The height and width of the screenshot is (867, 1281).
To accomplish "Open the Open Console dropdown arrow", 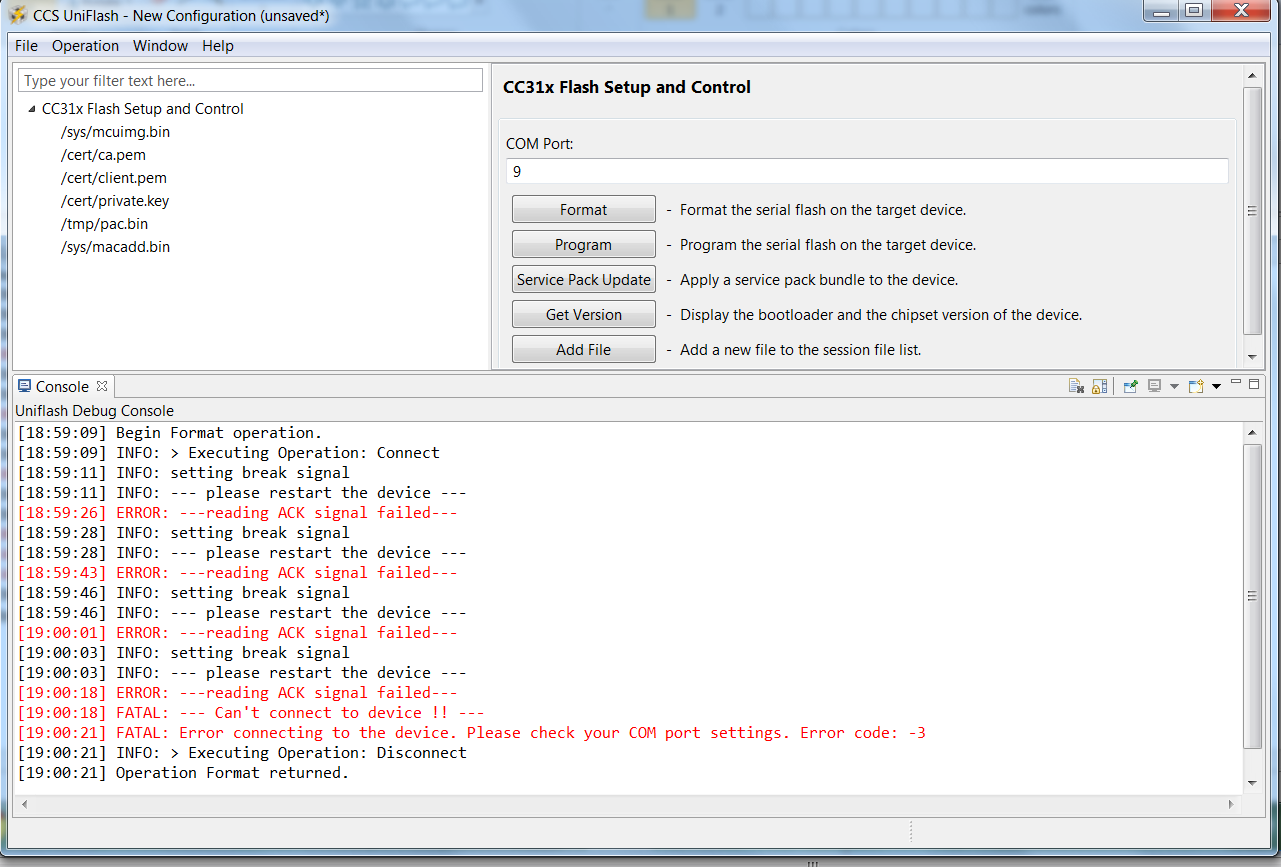I will click(x=1216, y=386).
